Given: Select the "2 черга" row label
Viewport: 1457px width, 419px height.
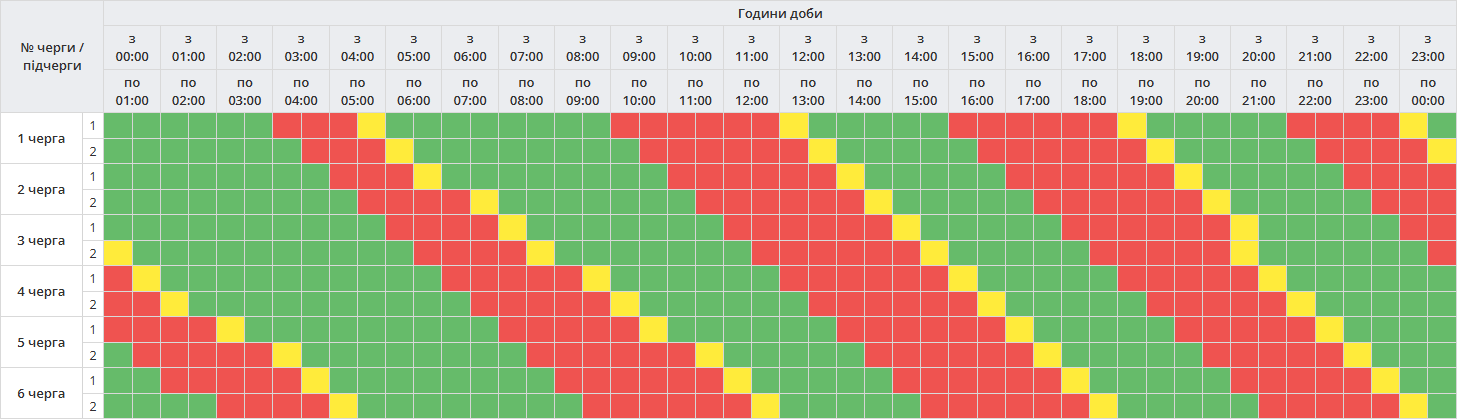Looking at the screenshot, I should 42,189.
